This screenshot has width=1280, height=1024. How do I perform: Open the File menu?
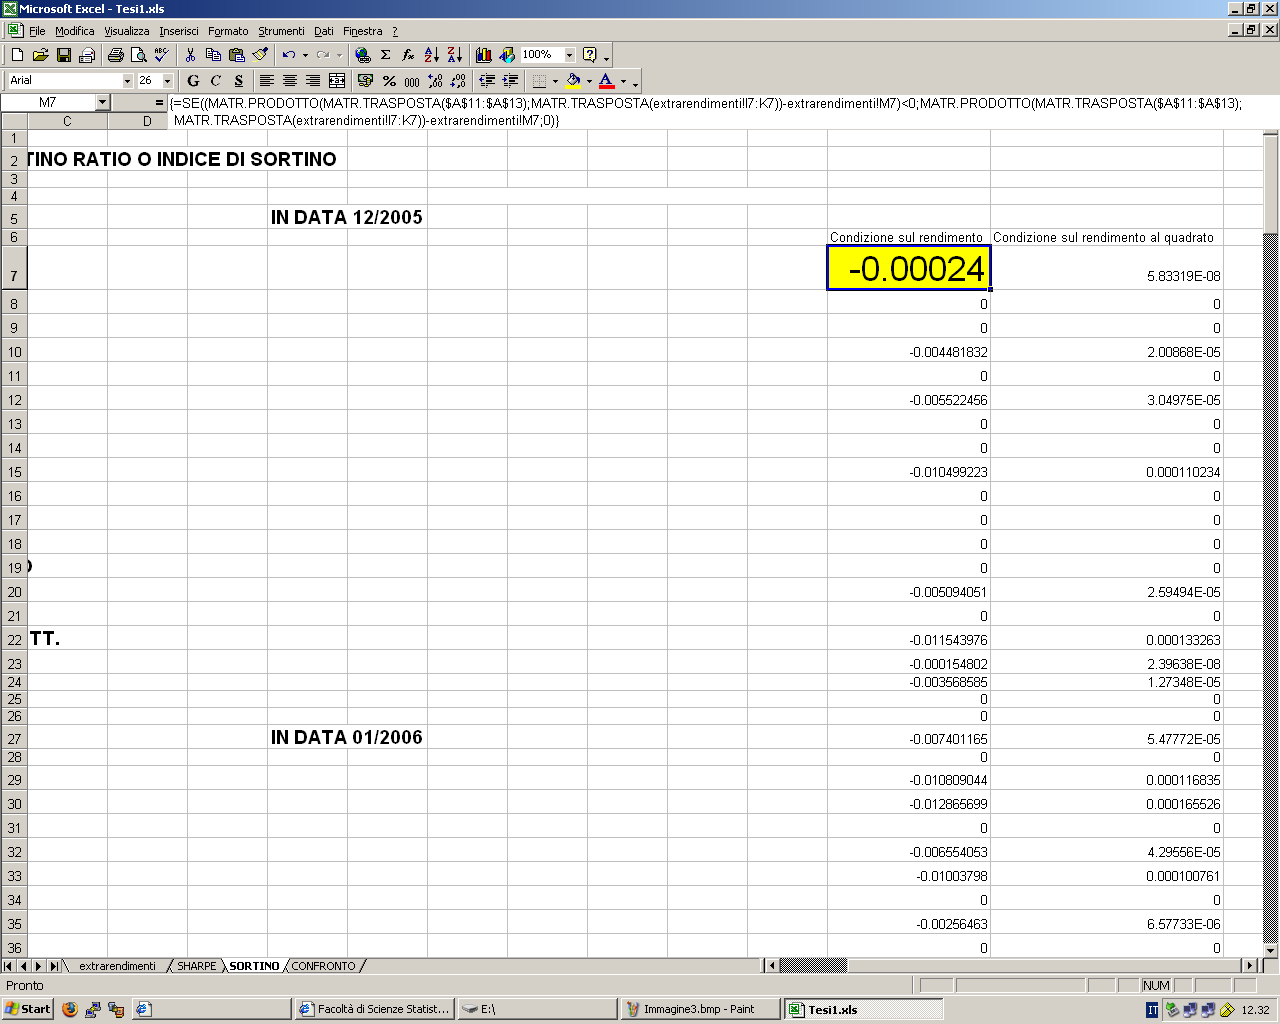(x=37, y=31)
